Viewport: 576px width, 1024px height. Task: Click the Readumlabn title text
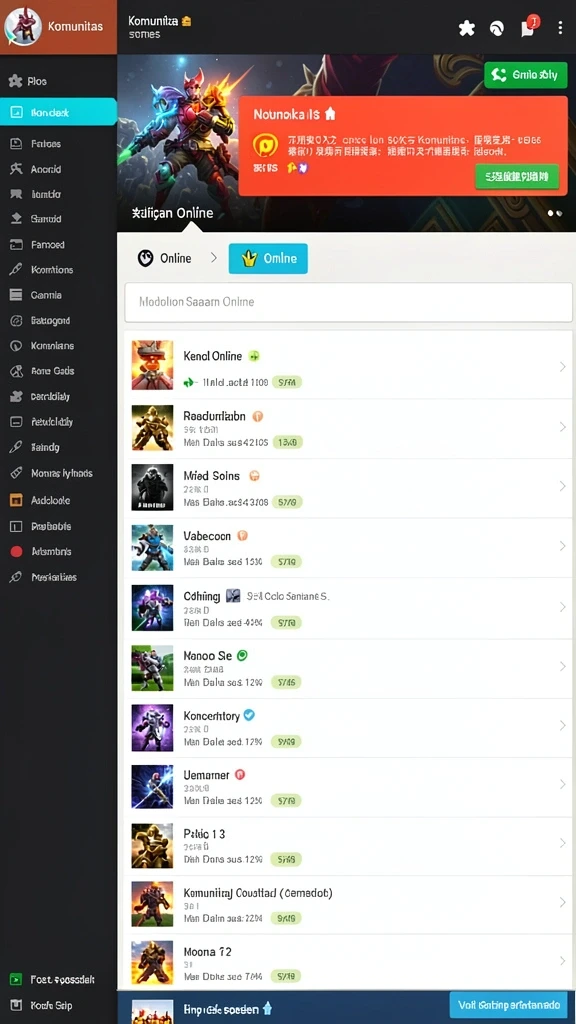point(214,416)
